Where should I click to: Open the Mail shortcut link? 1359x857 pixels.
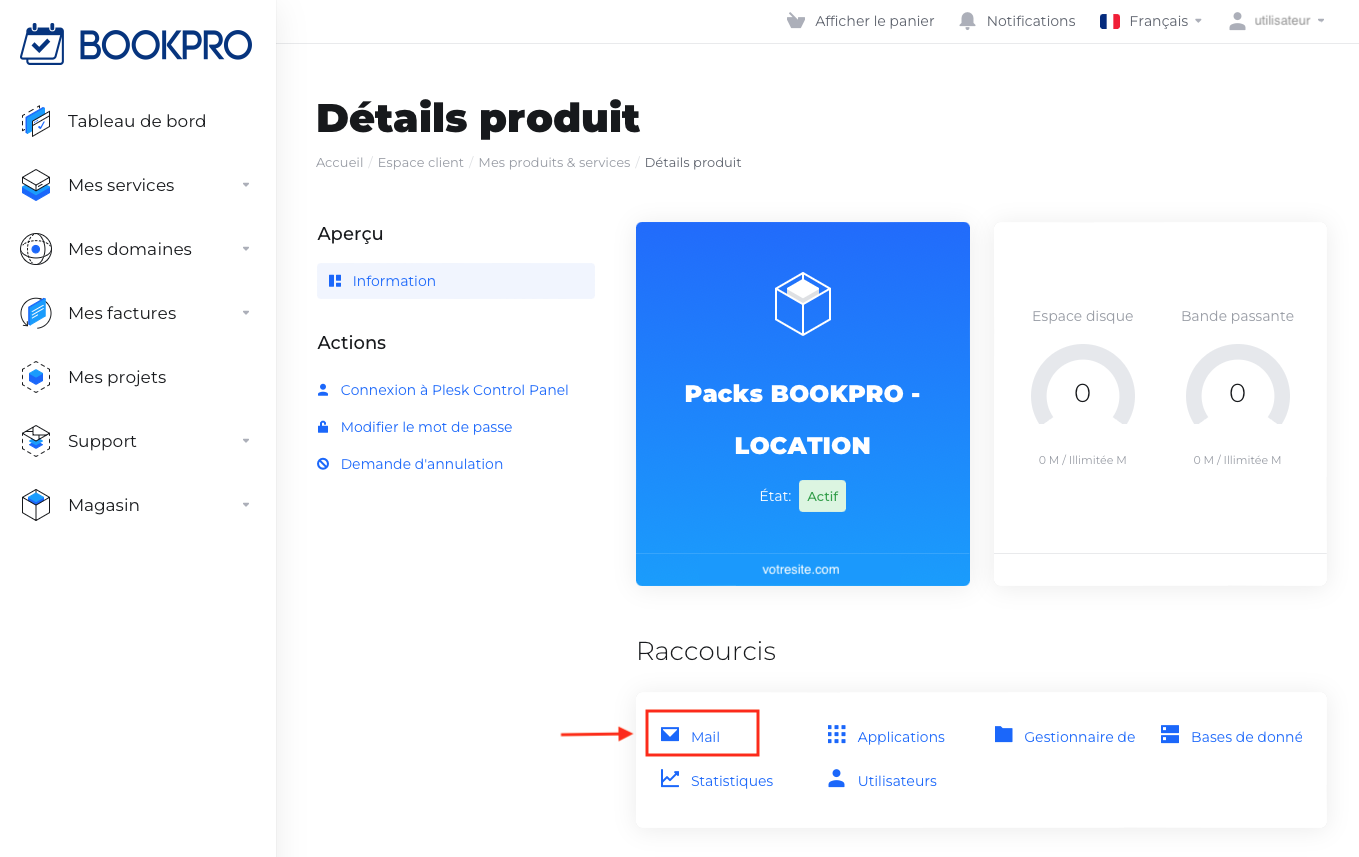coord(705,737)
